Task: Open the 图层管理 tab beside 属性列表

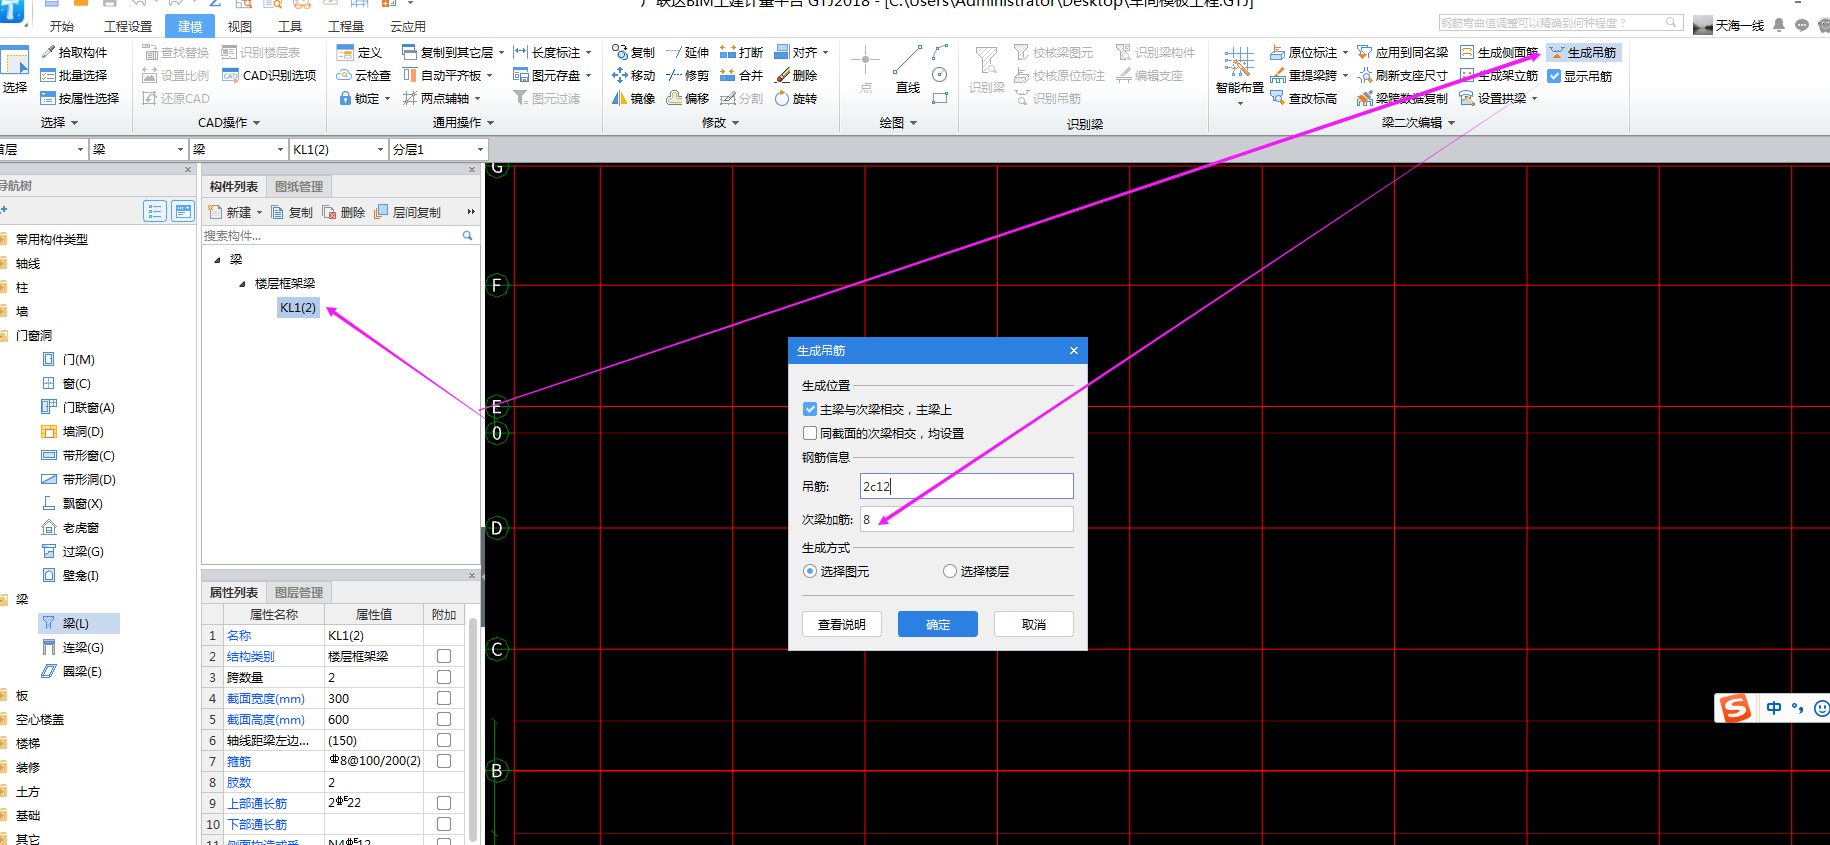Action: (x=299, y=593)
